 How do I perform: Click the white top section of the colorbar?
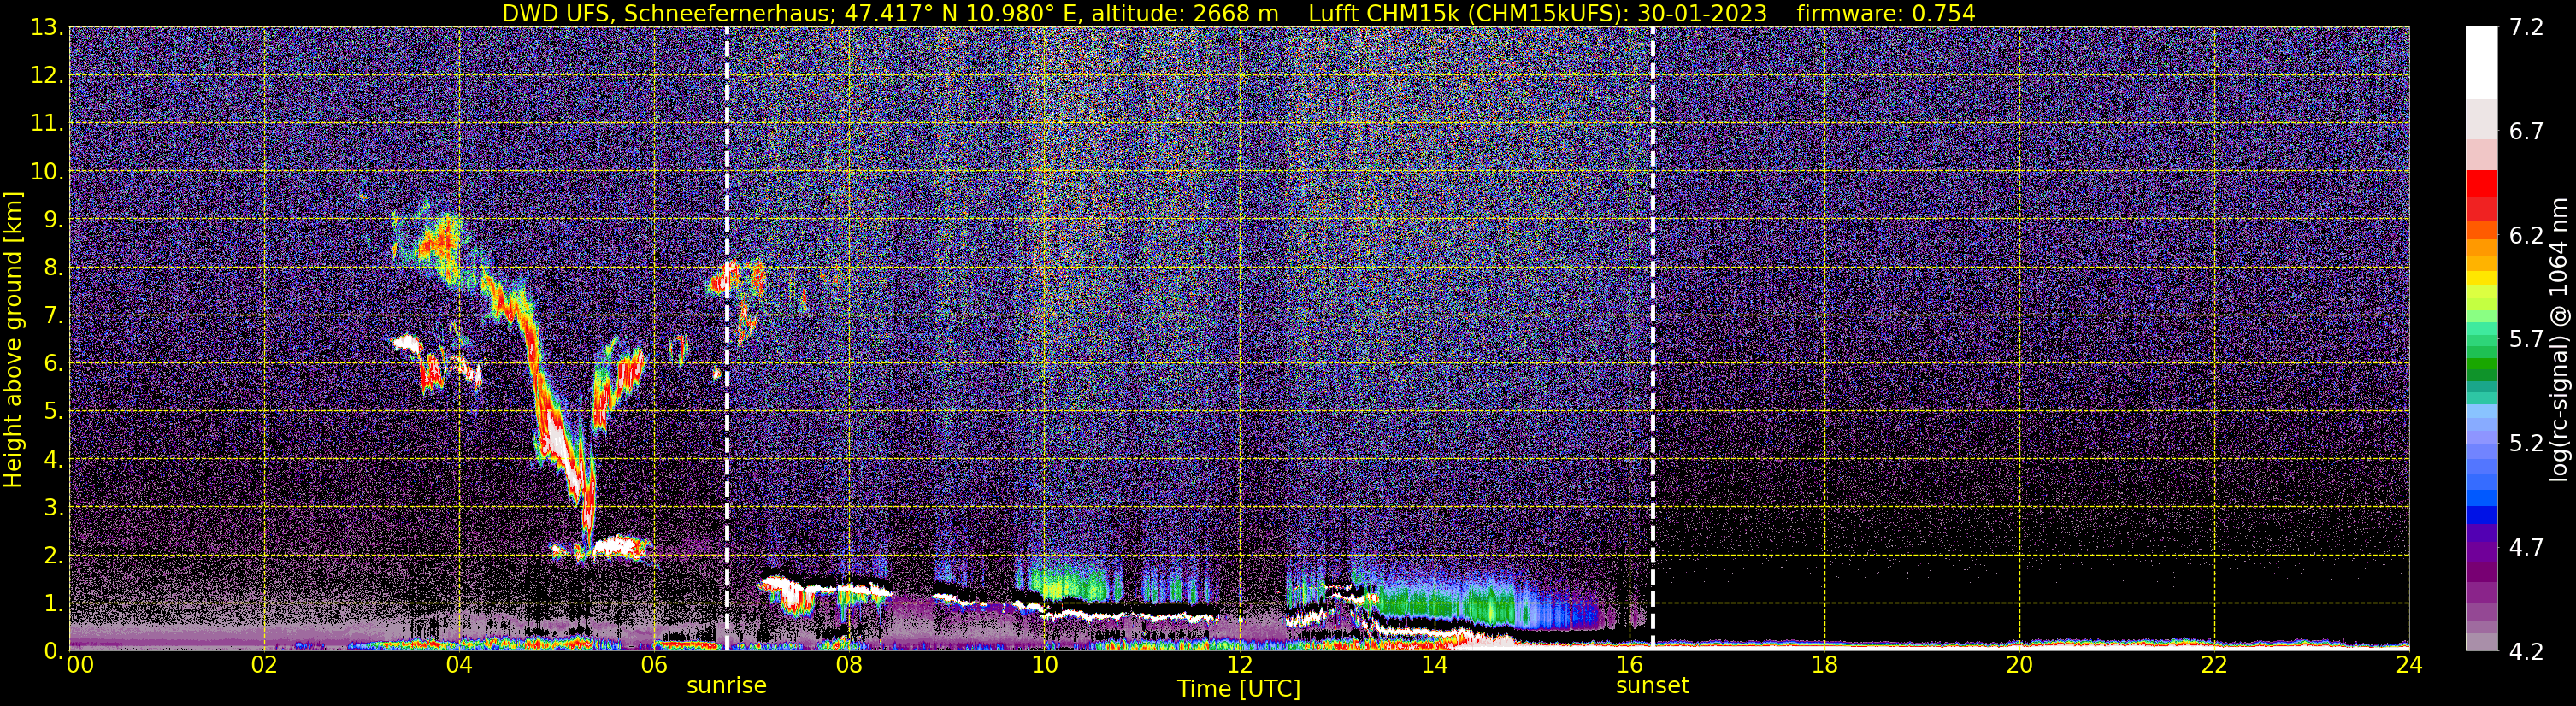[x=2481, y=62]
